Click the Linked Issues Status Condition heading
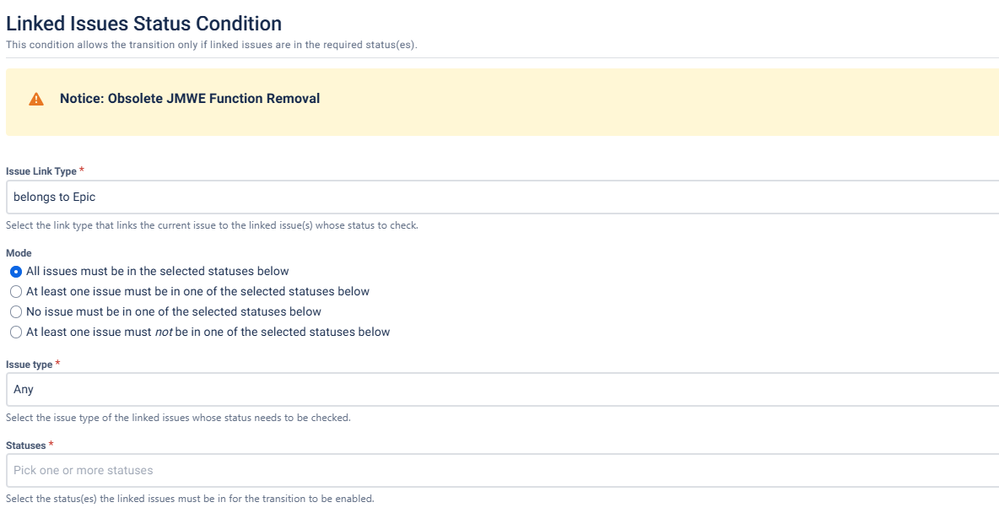999x519 pixels. [x=144, y=23]
